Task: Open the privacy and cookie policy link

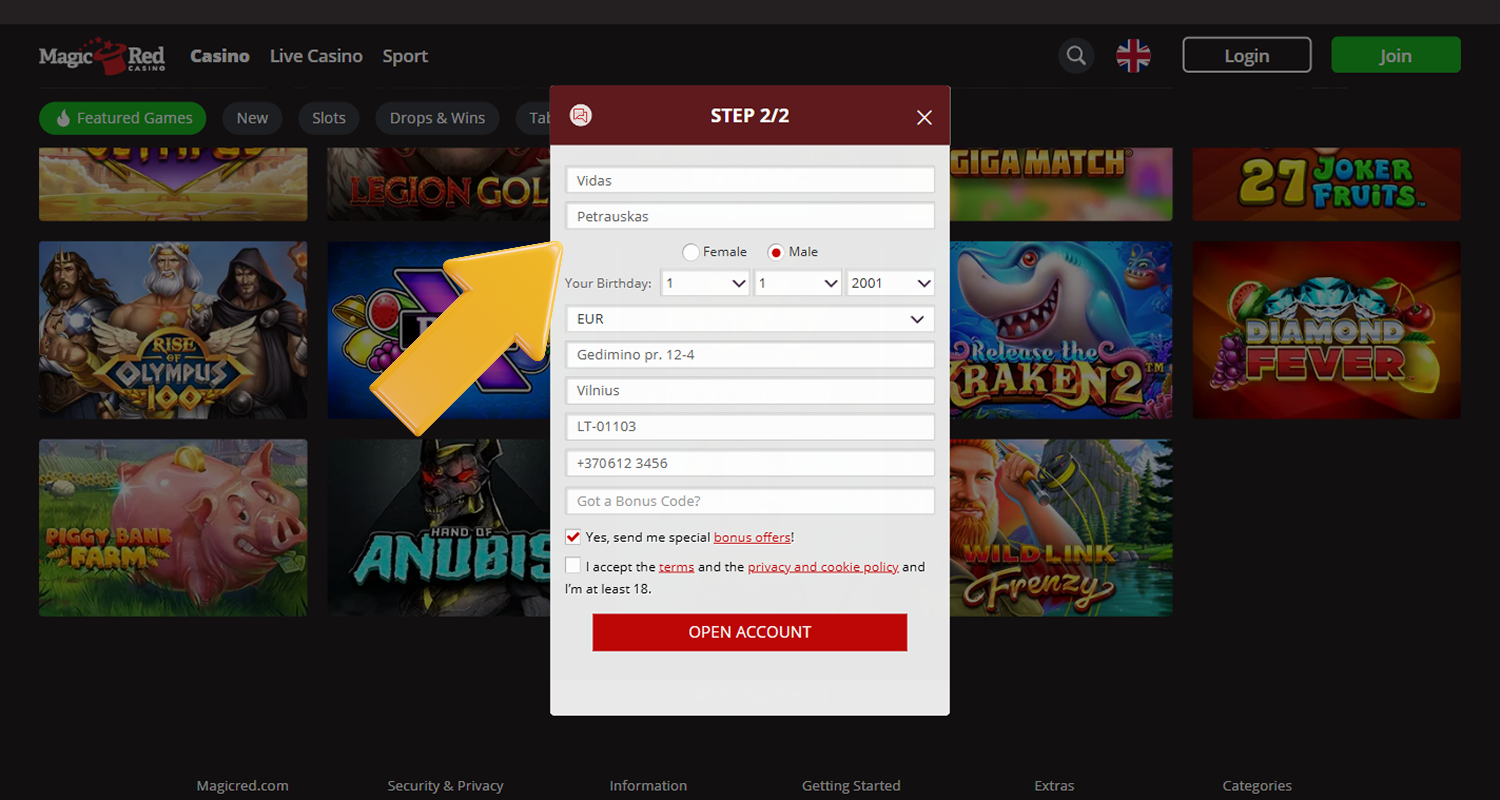Action: coord(823,567)
